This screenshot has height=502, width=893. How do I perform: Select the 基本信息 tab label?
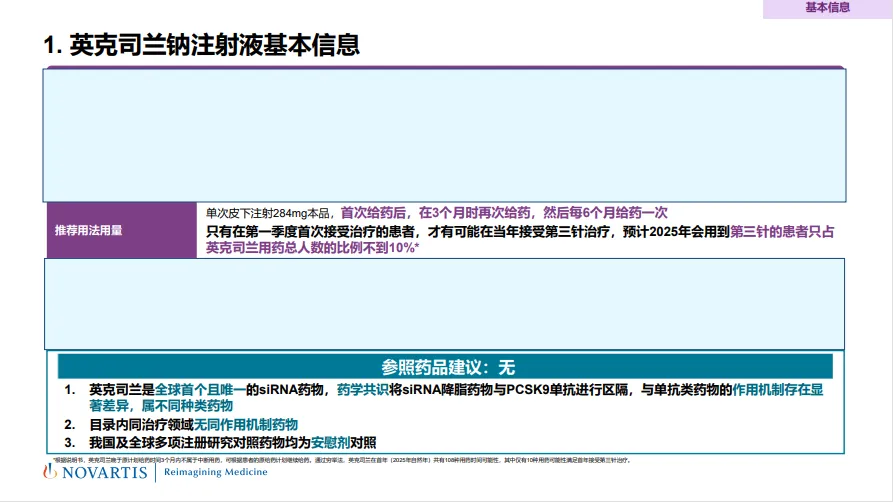pos(827,8)
